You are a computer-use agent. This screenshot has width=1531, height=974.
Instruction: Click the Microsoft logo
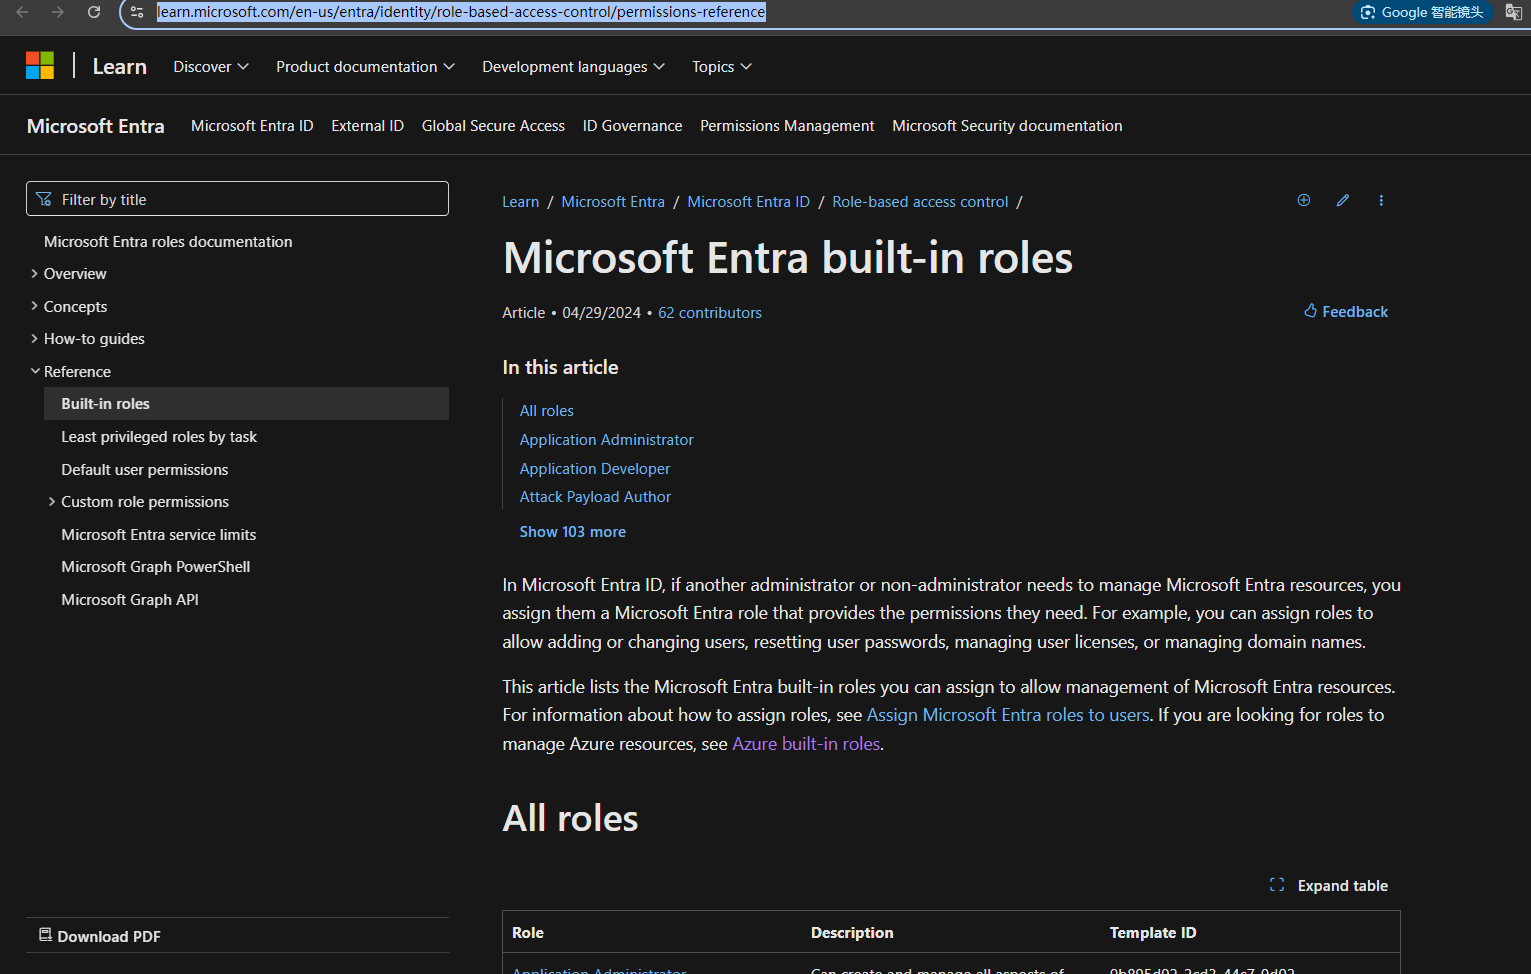coord(40,66)
